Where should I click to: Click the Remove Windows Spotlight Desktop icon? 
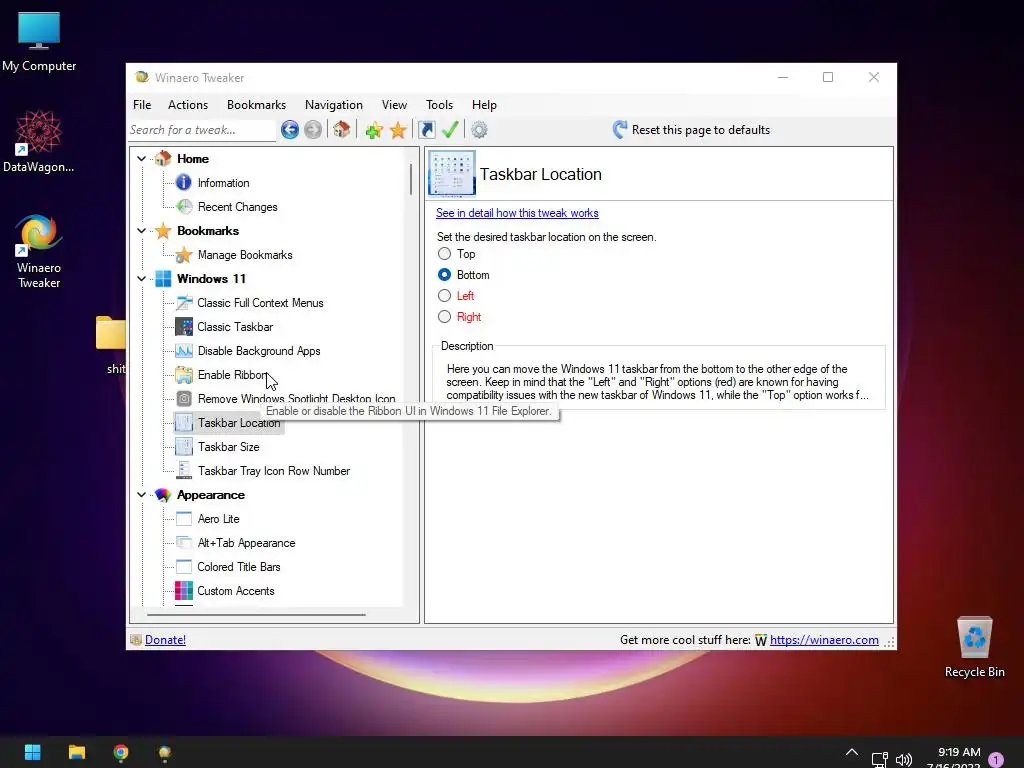click(184, 399)
